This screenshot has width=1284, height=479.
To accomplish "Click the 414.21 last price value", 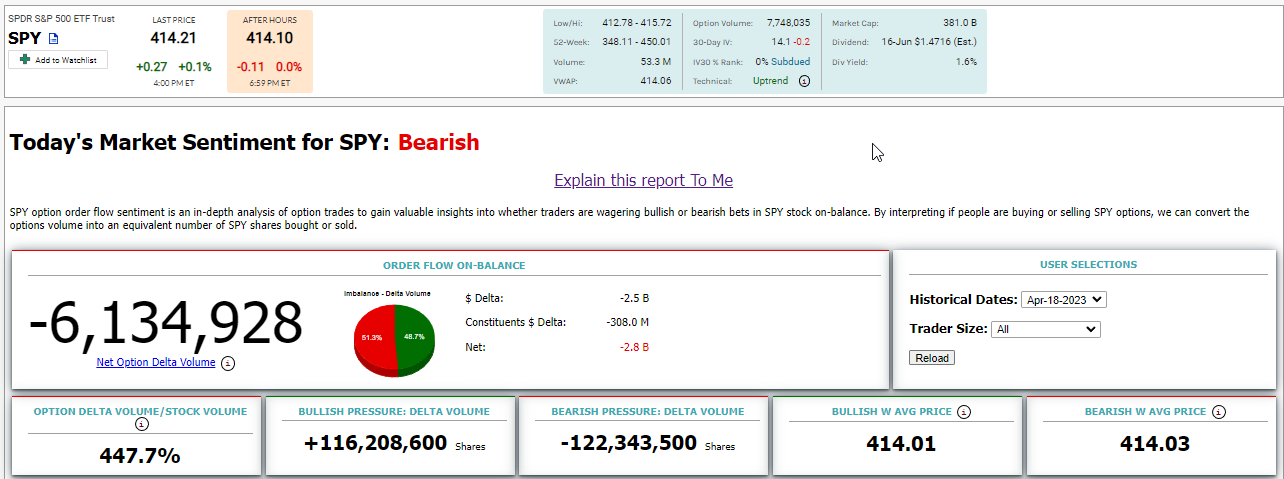I will pyautogui.click(x=174, y=38).
